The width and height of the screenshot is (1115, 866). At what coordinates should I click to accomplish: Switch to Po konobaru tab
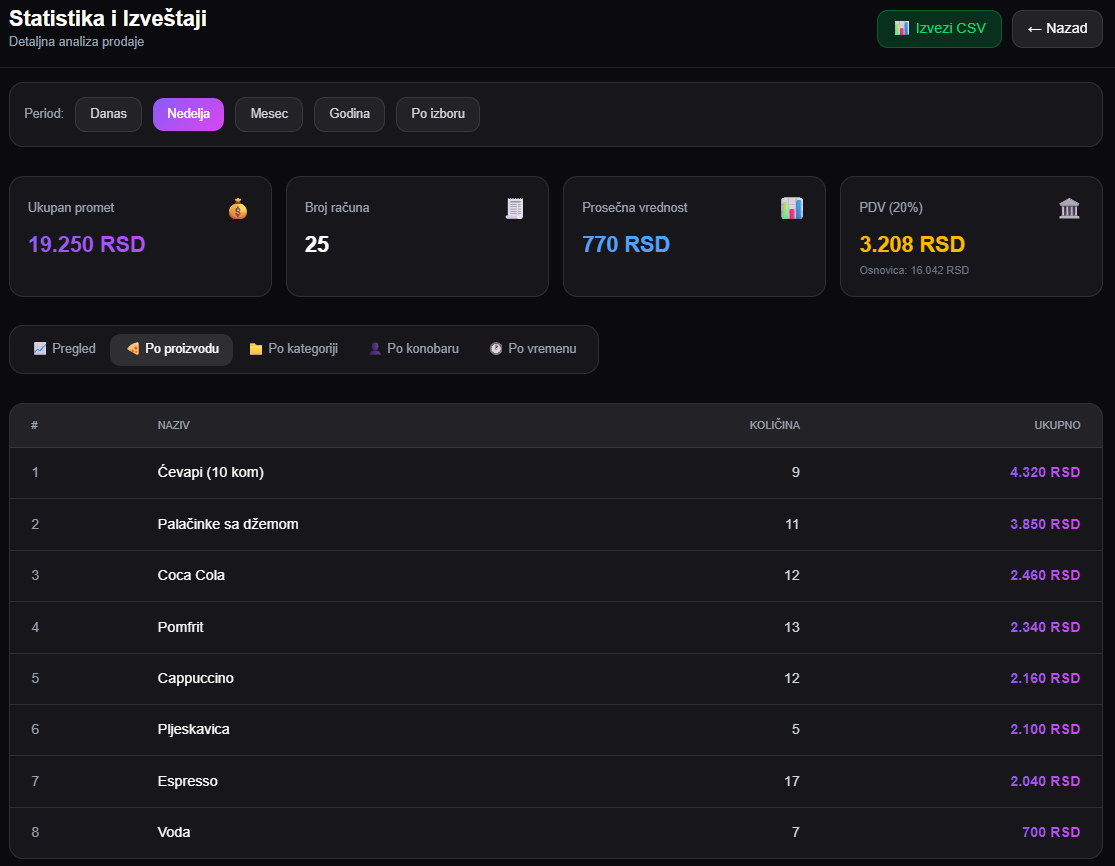point(414,349)
